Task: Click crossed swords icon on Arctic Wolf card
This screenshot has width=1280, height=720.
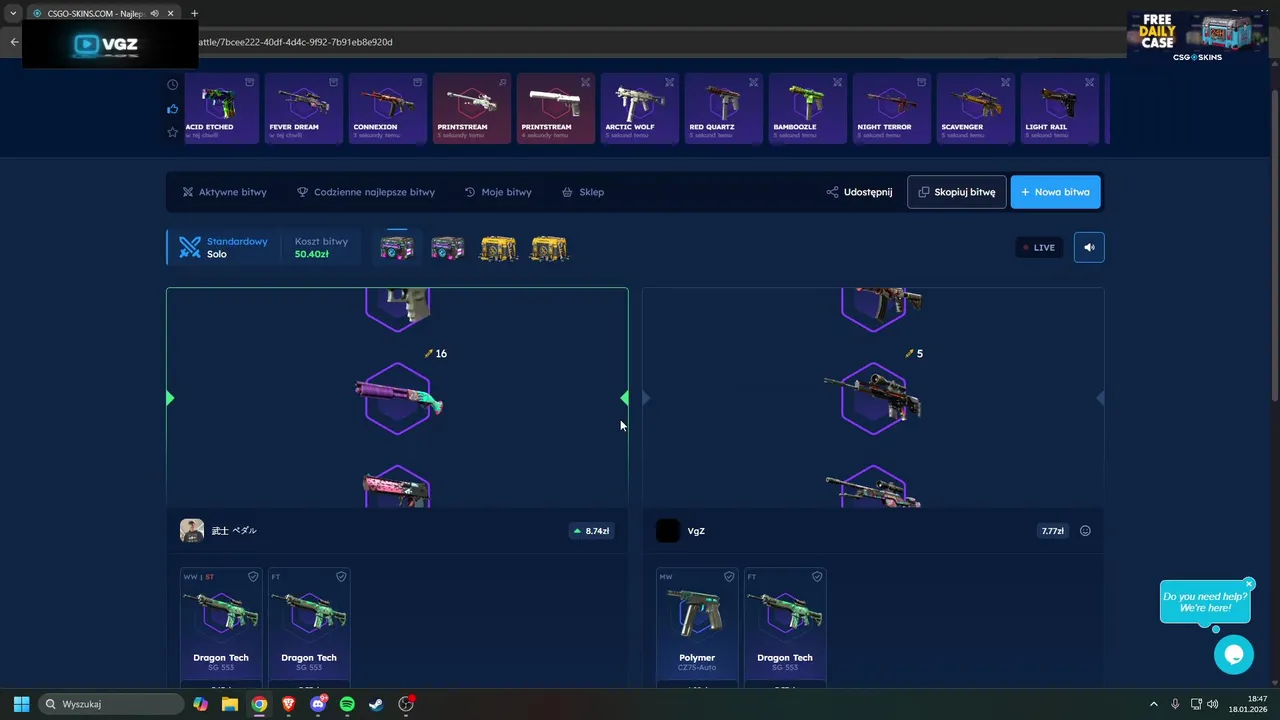Action: (670, 82)
